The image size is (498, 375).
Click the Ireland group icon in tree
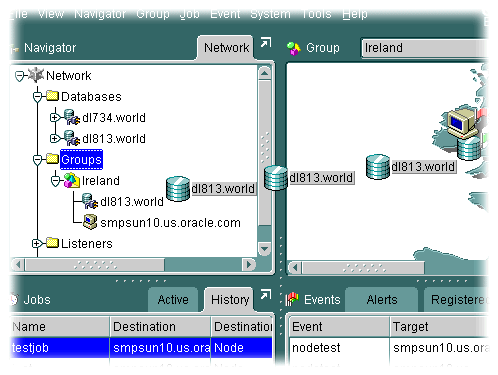coord(72,180)
